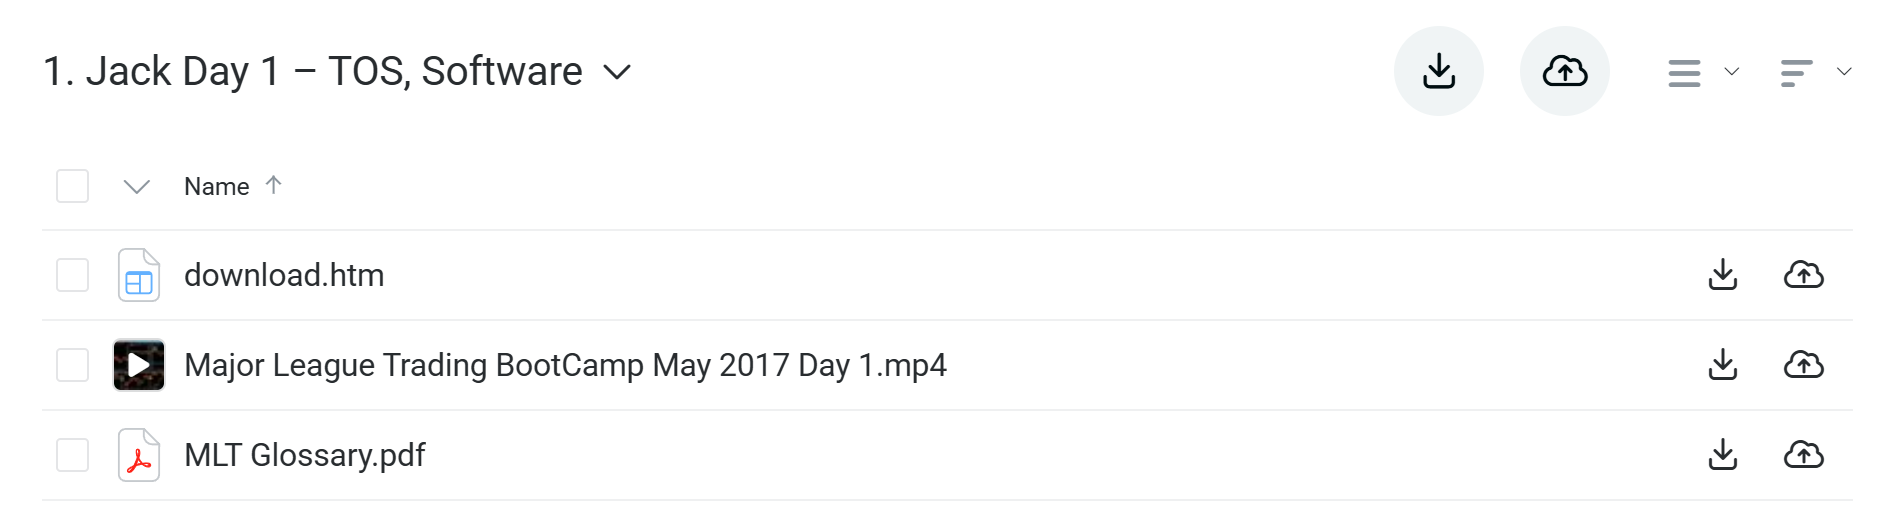
Task: Download the download.htm file
Action: (x=1722, y=275)
